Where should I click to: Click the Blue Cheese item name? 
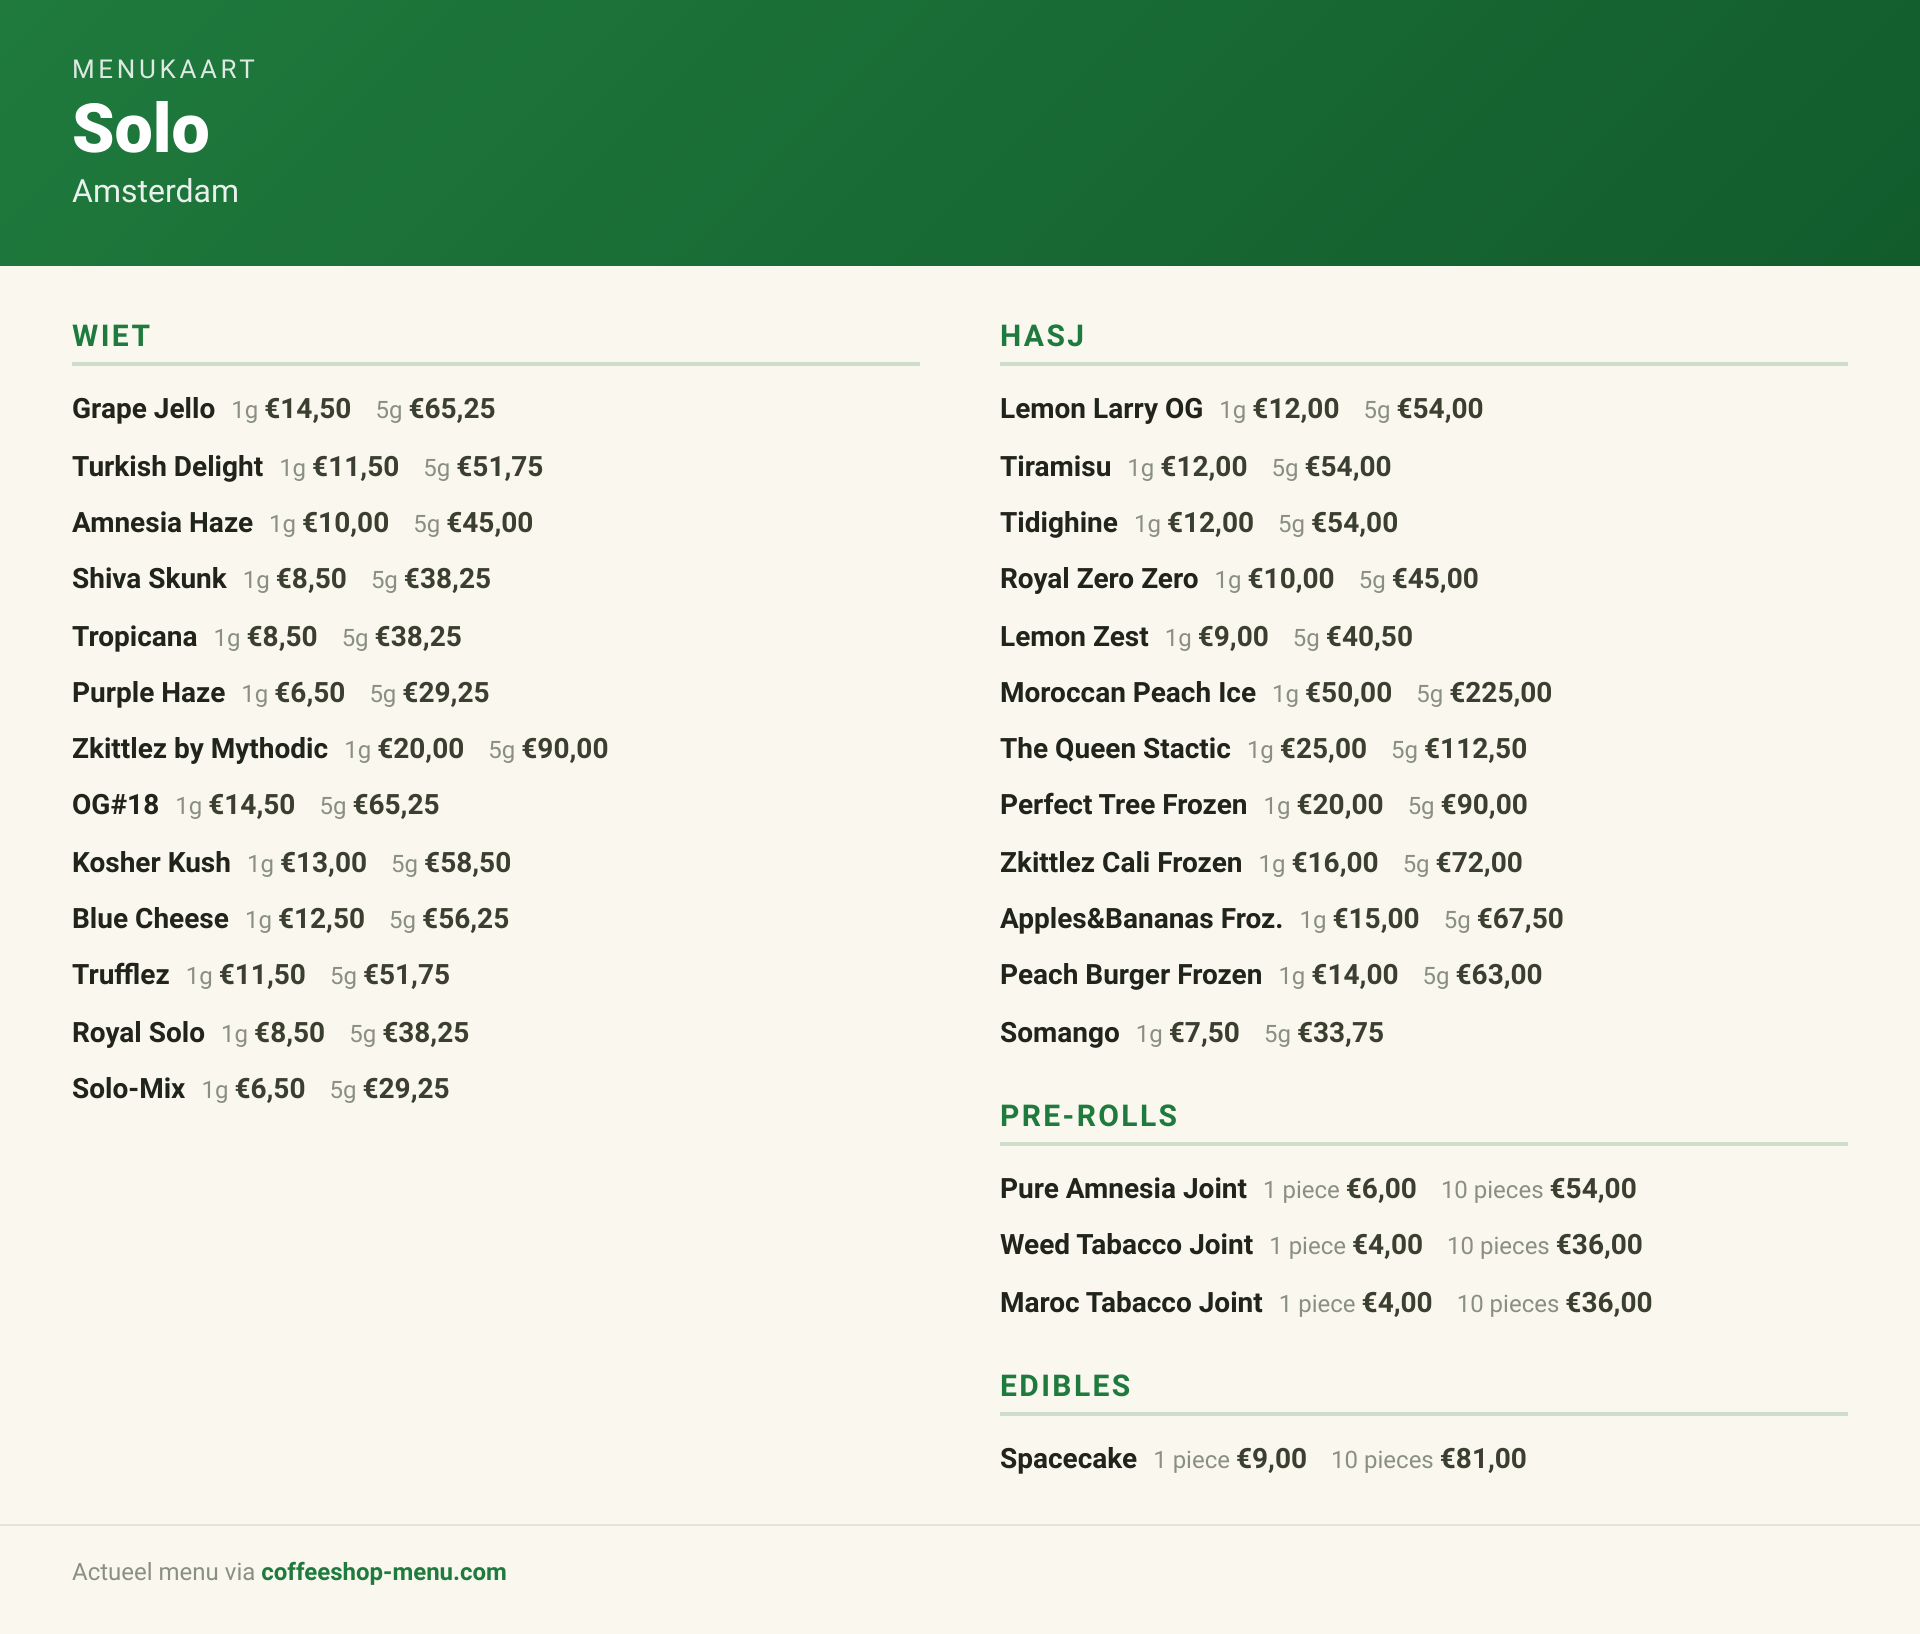coord(150,919)
